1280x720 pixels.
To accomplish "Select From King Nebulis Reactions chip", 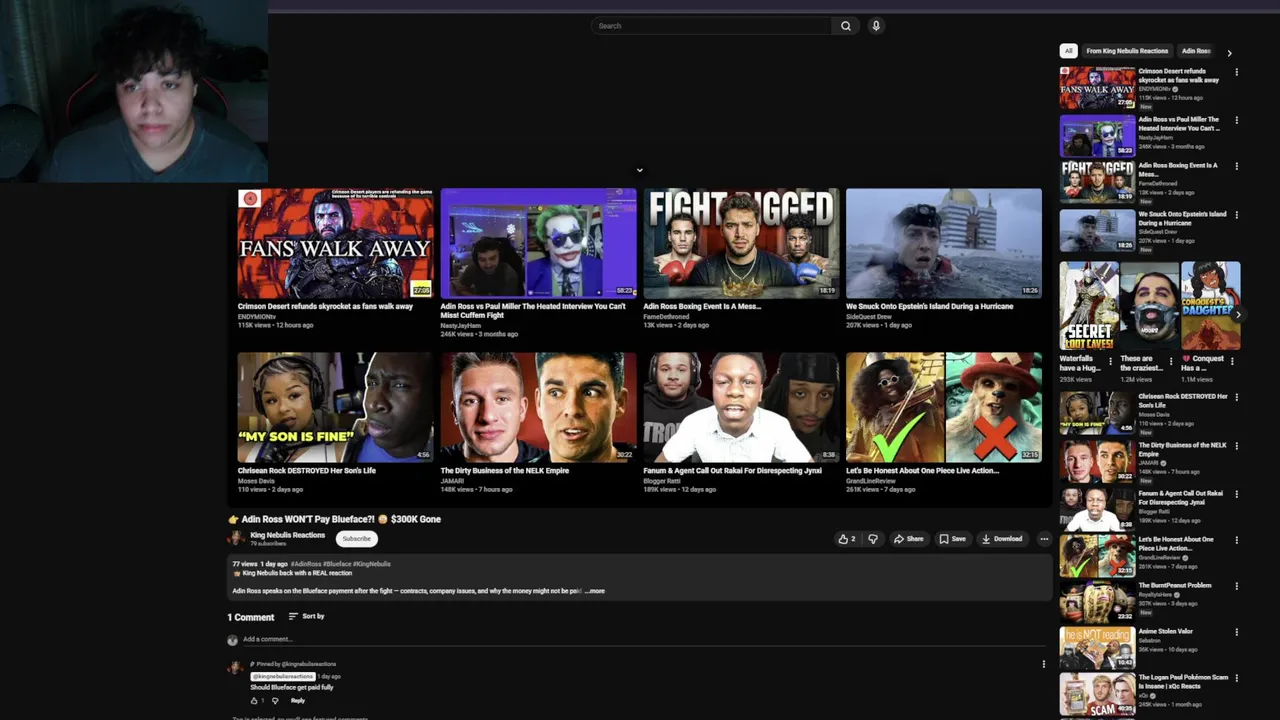I will [x=1127, y=51].
